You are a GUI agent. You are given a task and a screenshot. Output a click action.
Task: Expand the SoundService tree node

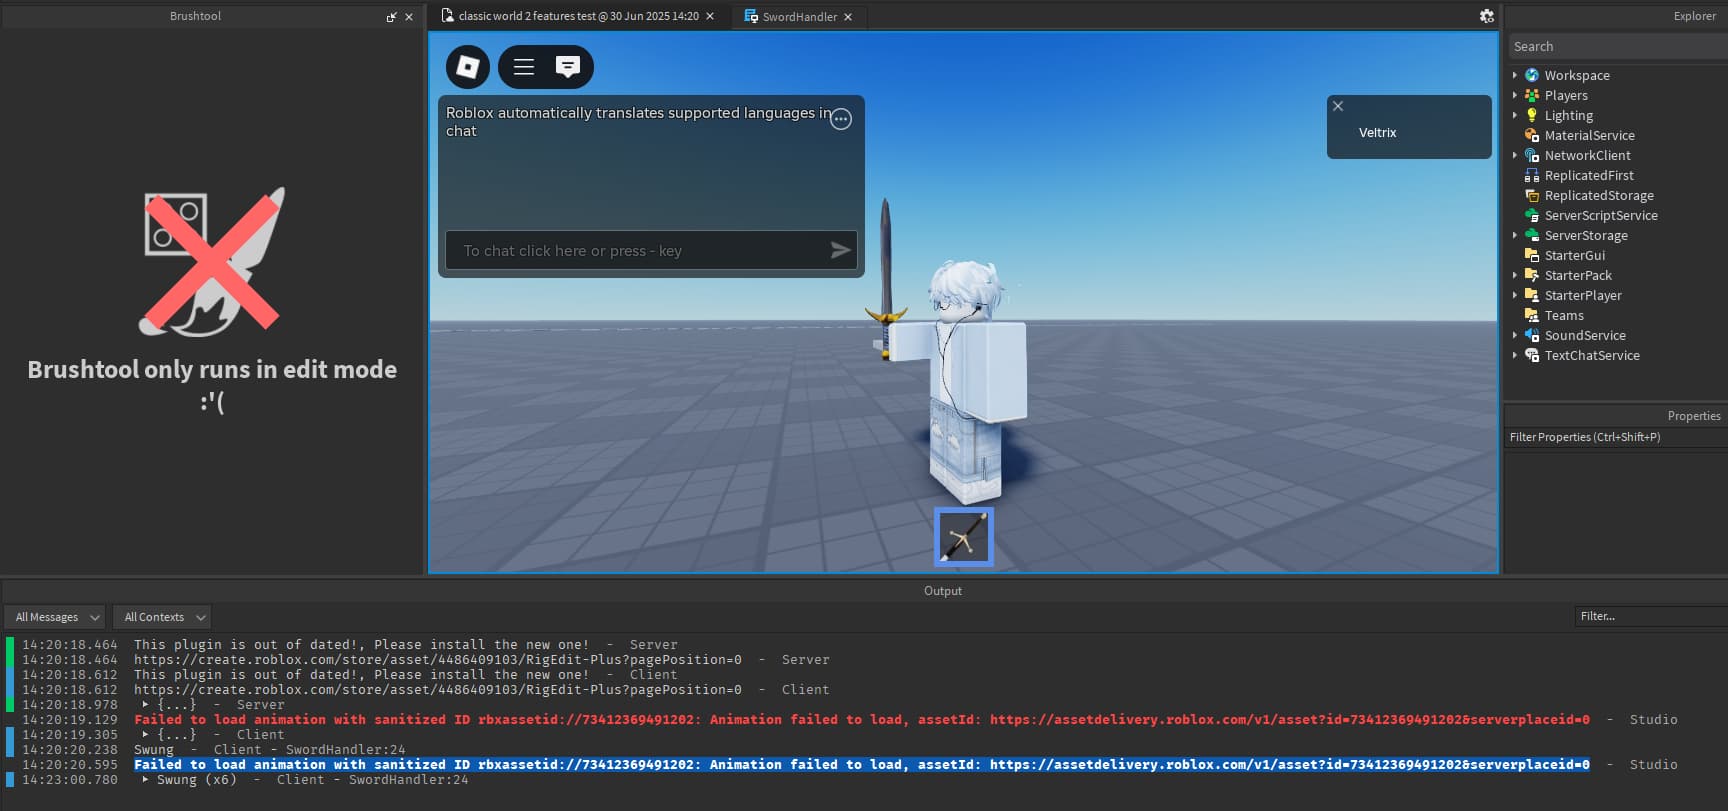tap(1515, 335)
